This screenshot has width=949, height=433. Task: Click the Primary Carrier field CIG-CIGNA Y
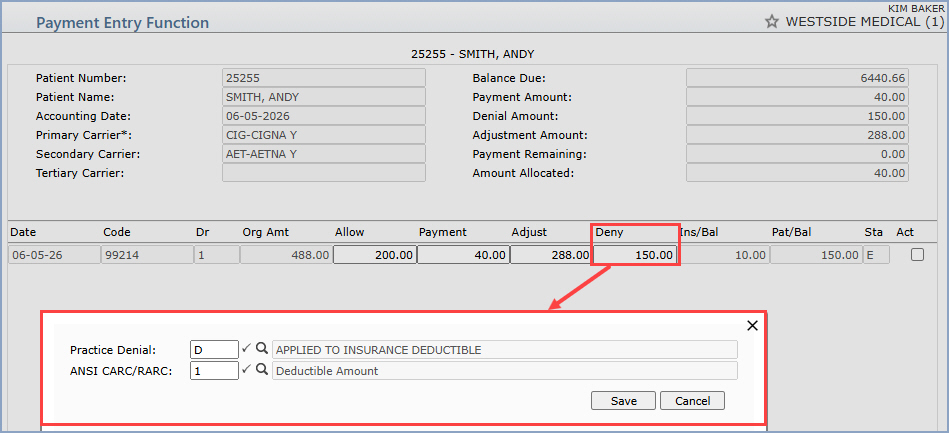(x=324, y=134)
